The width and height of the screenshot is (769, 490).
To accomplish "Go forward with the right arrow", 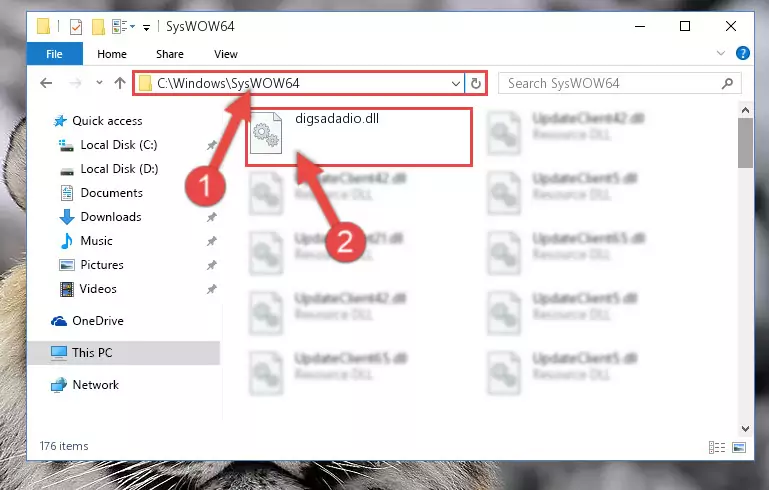I will (x=75, y=83).
